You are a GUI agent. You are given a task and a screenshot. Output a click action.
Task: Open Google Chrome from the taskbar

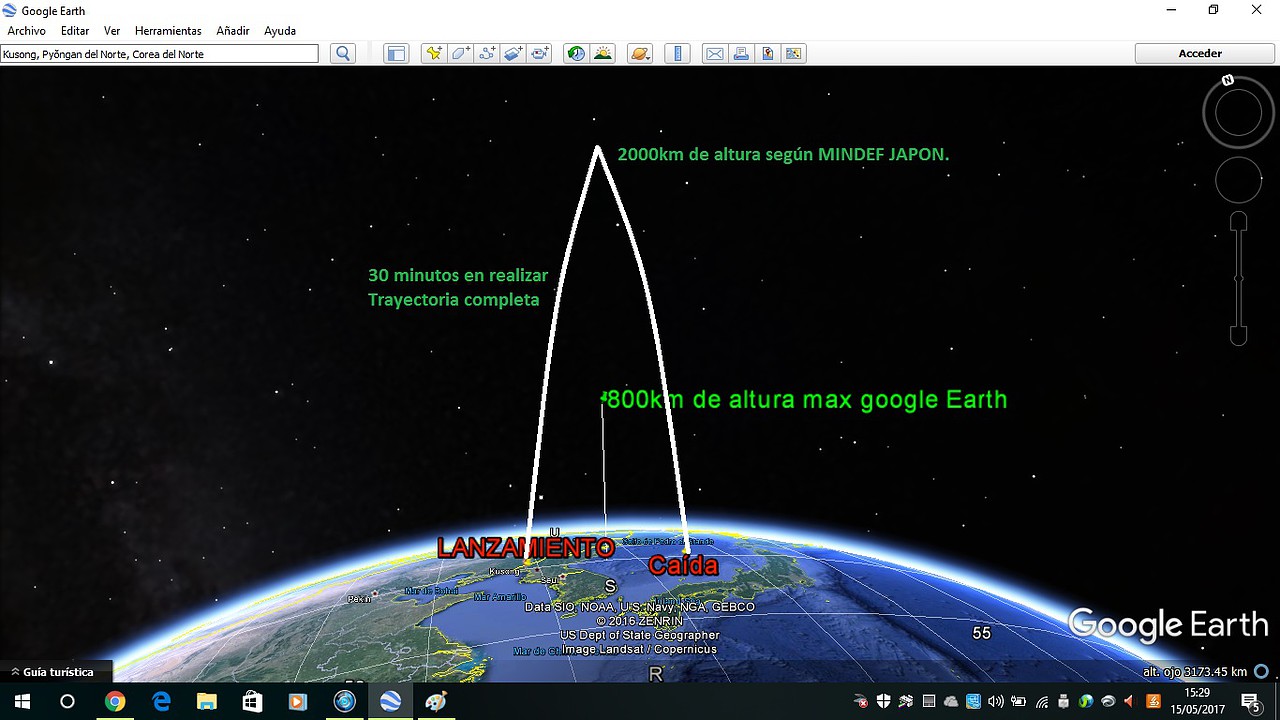click(115, 702)
